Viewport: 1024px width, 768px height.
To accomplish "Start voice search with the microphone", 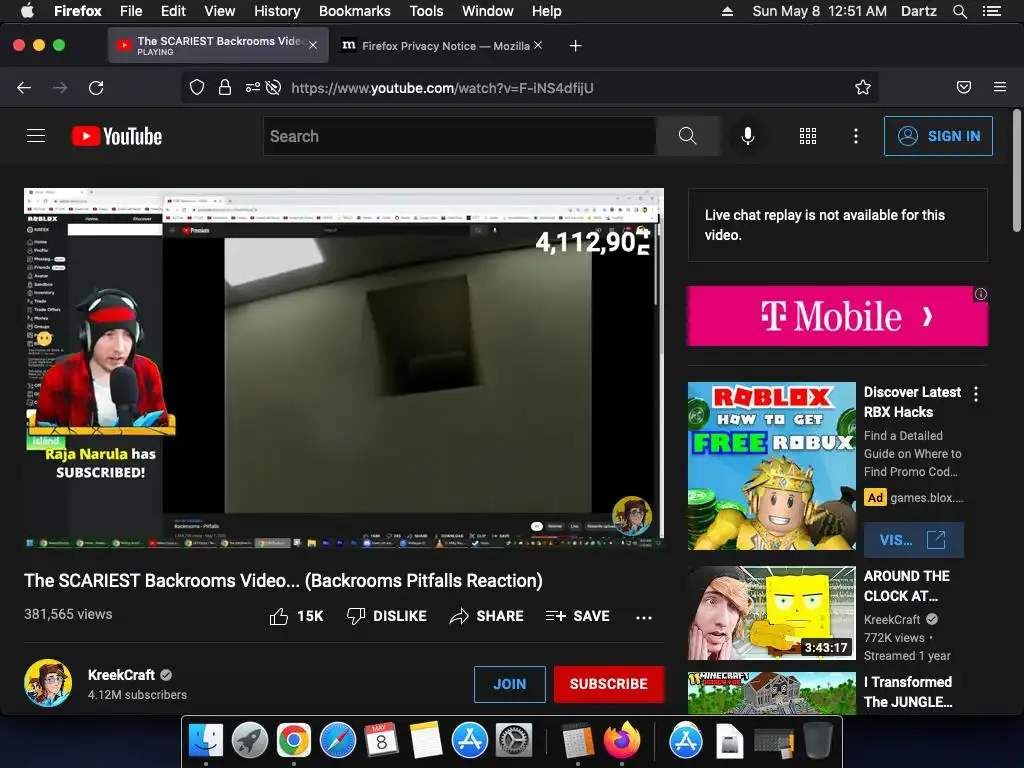I will [x=748, y=136].
